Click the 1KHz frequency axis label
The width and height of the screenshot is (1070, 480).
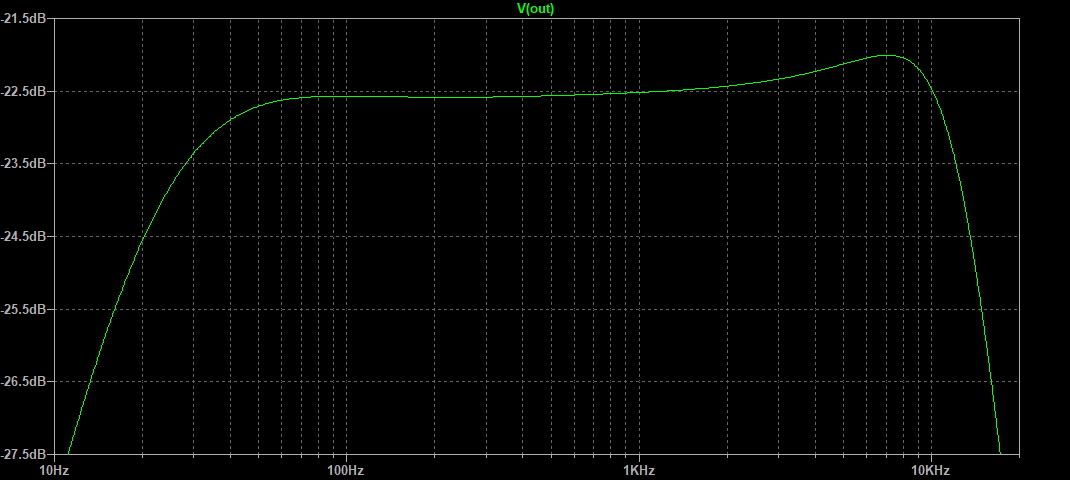639,470
